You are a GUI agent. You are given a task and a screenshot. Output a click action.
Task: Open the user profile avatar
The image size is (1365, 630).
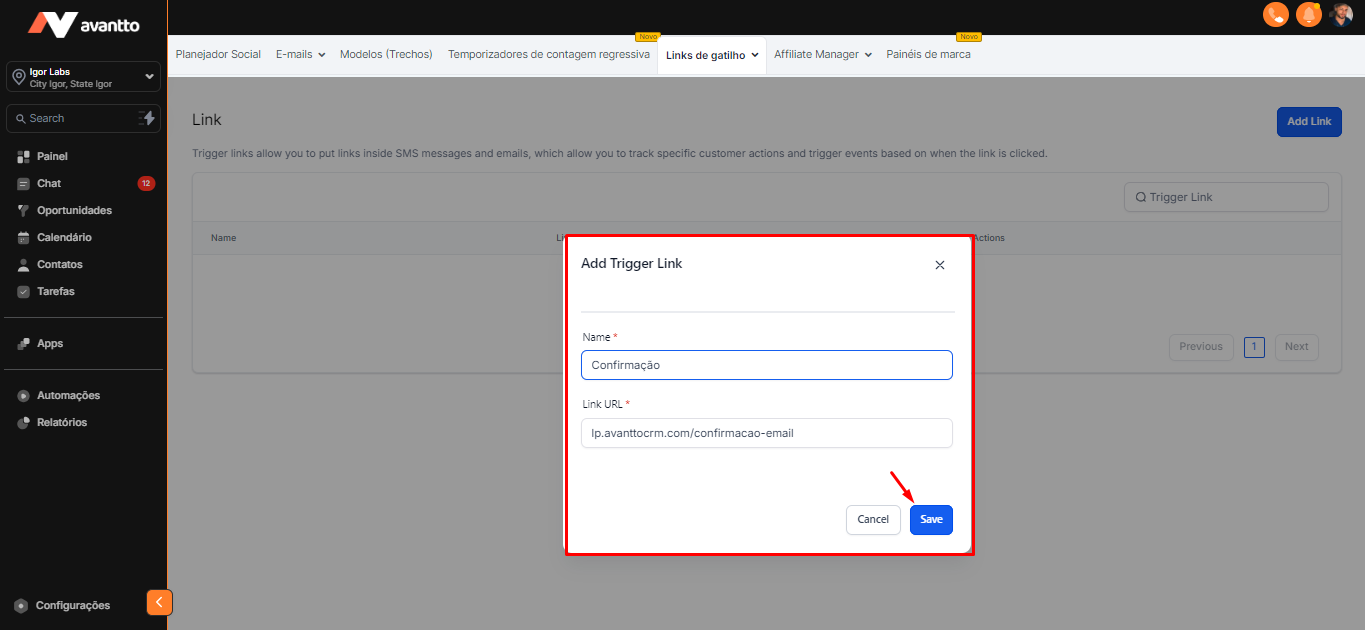click(1341, 15)
